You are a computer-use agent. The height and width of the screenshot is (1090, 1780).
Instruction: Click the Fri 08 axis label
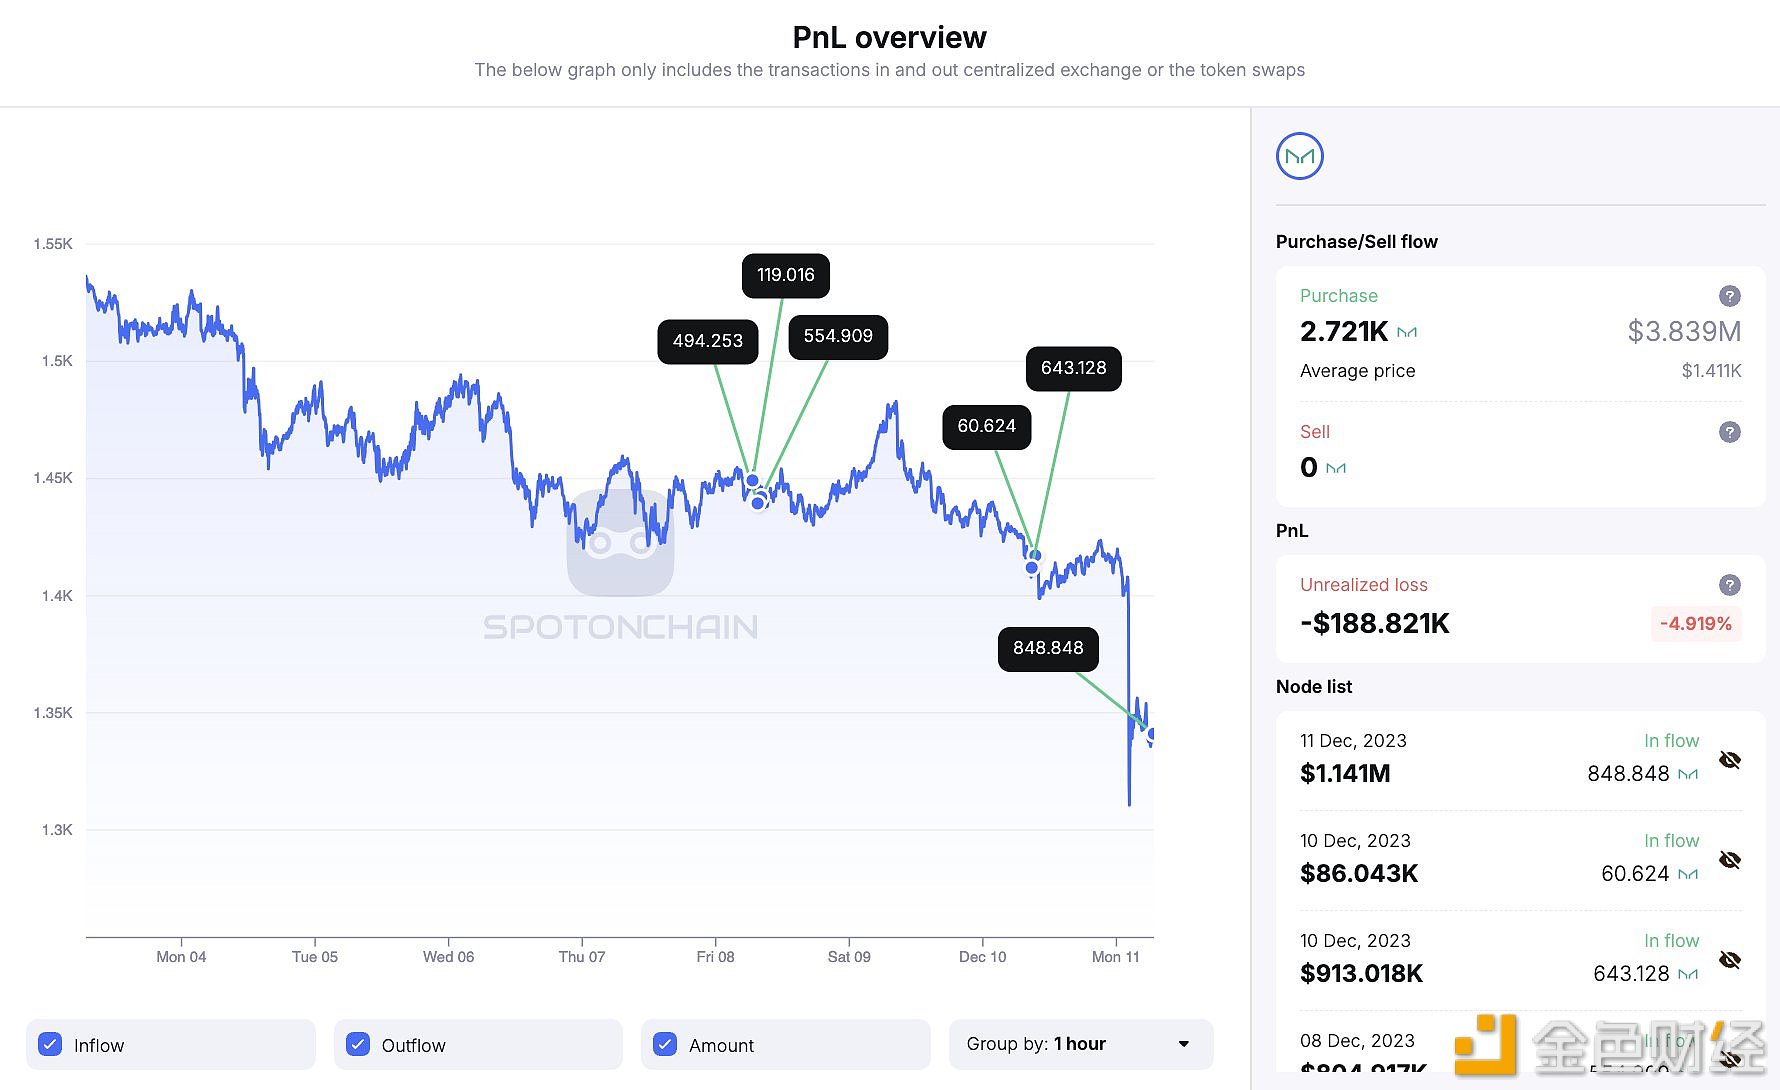tap(715, 957)
